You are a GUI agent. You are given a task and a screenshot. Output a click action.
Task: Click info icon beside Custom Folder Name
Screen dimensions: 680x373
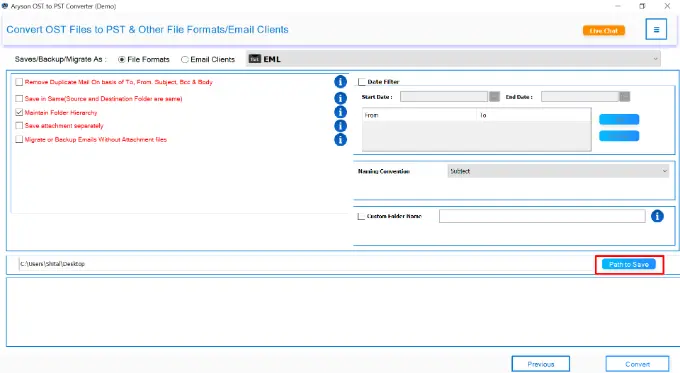point(657,216)
